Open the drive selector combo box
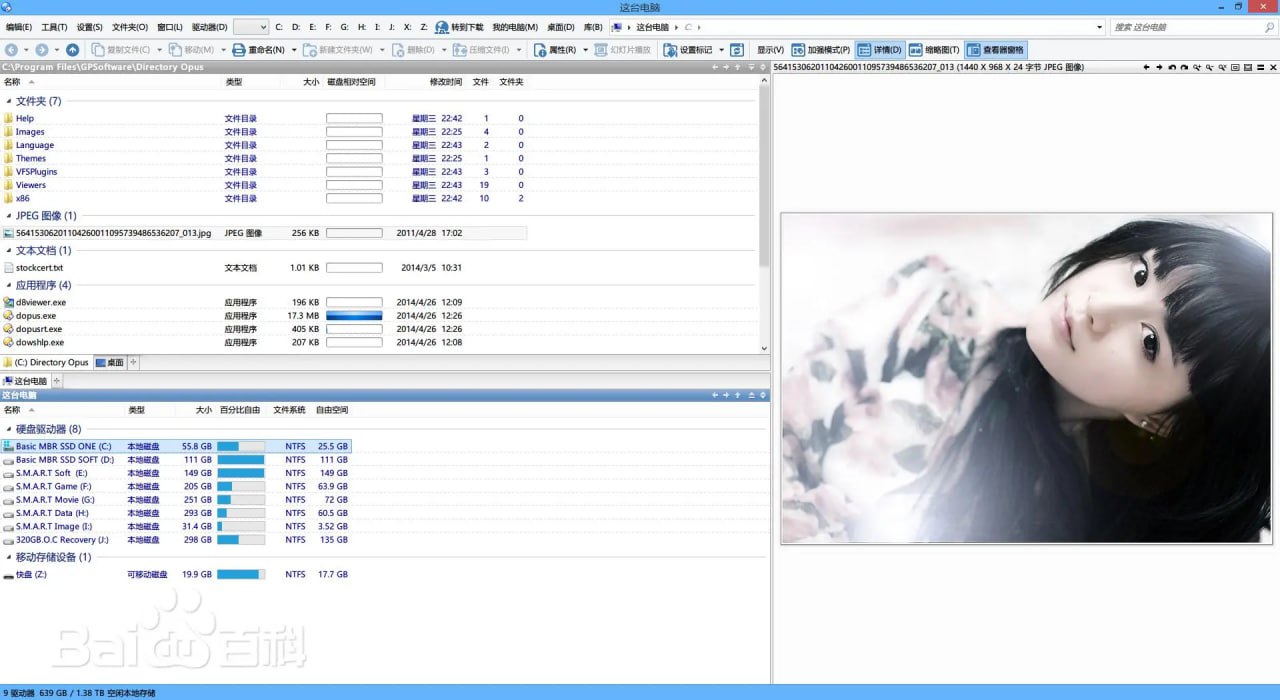Image resolution: width=1280 pixels, height=700 pixels. click(250, 27)
